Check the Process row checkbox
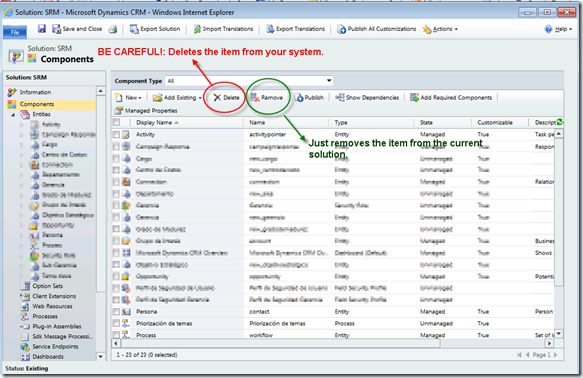 click(116, 335)
